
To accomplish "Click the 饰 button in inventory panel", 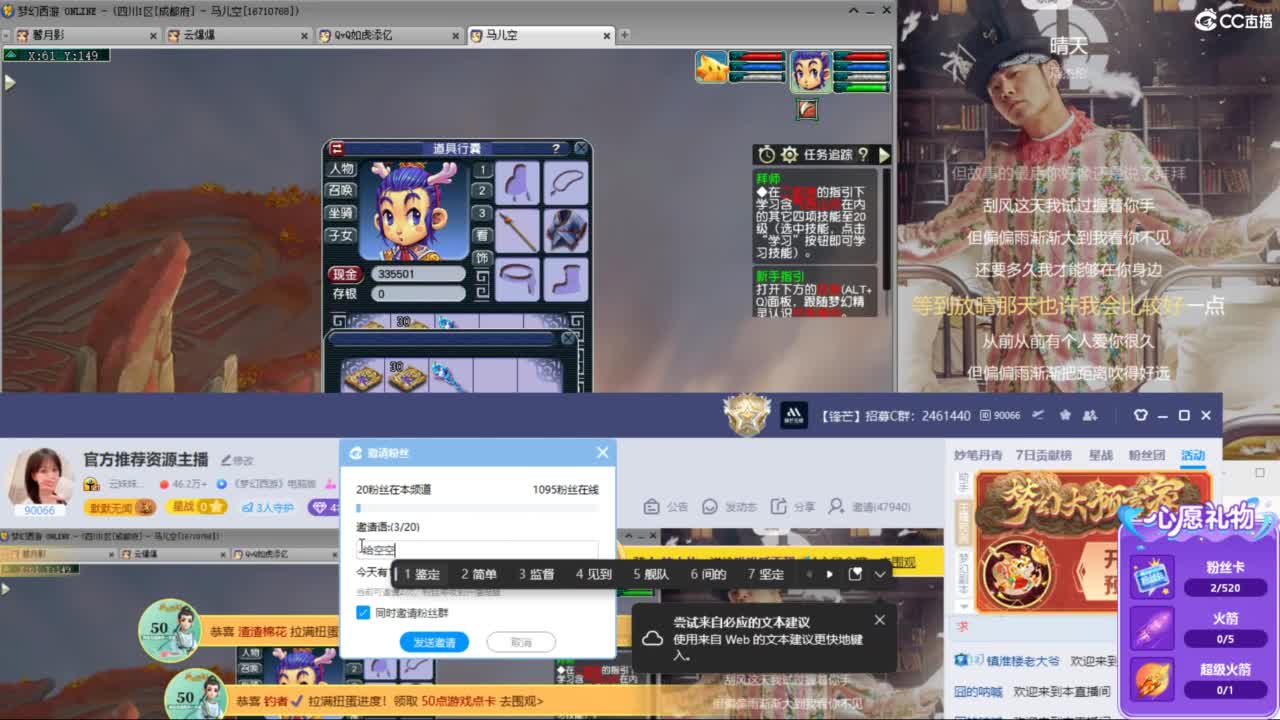I will (x=482, y=257).
